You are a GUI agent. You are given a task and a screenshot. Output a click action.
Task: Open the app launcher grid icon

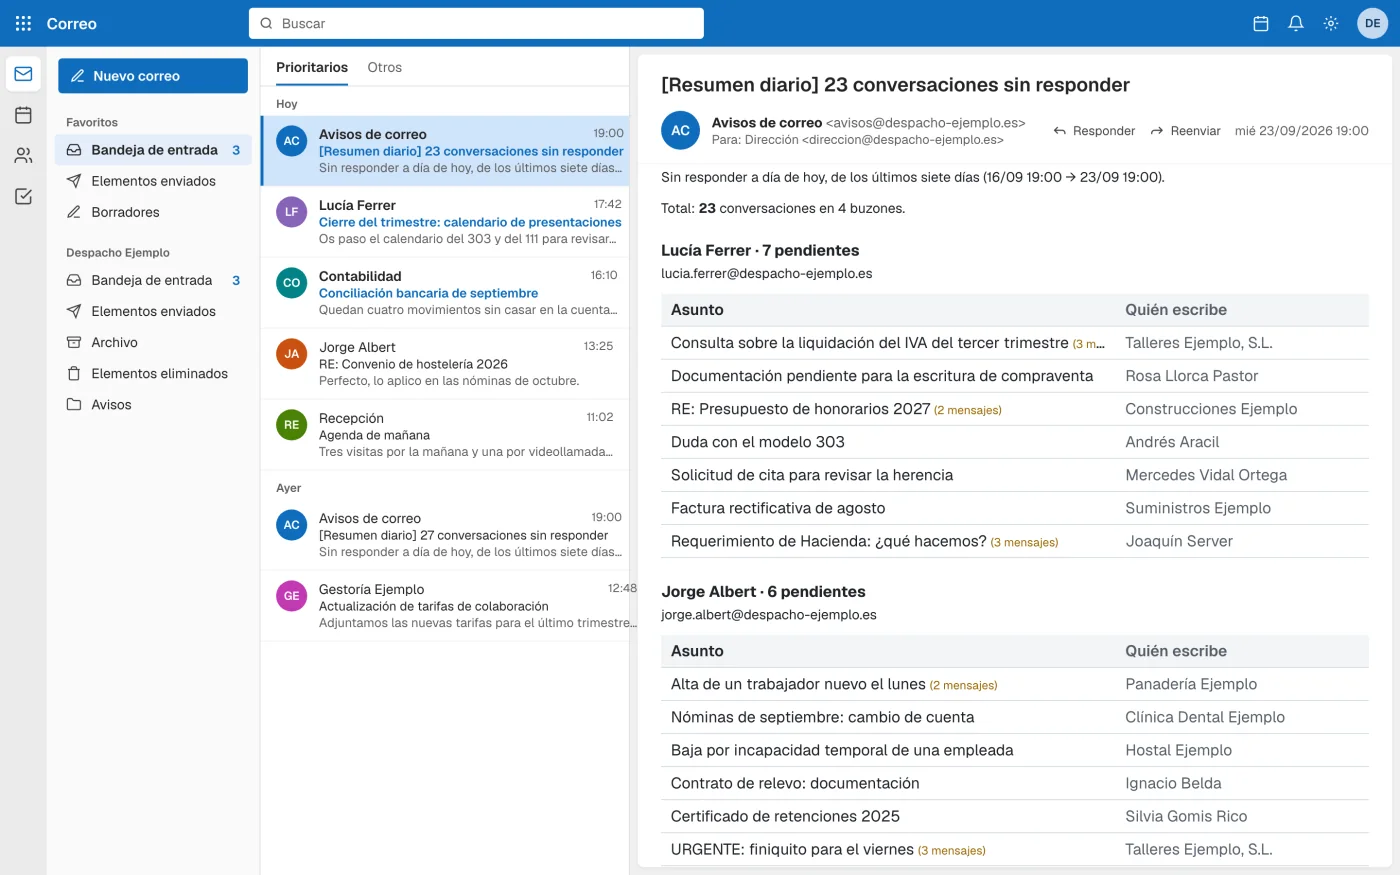[23, 23]
